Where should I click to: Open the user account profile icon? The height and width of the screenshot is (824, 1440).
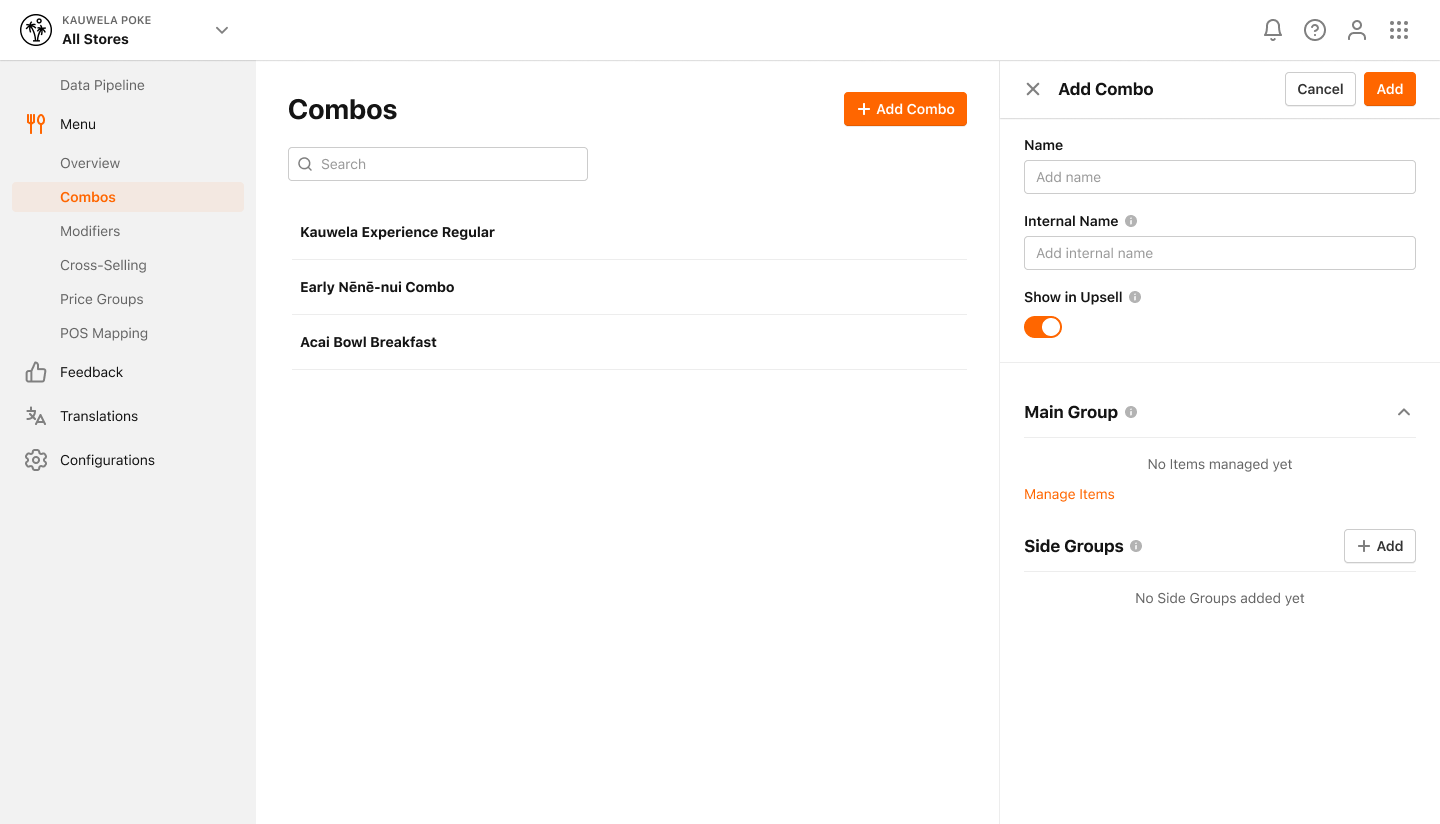click(1356, 30)
